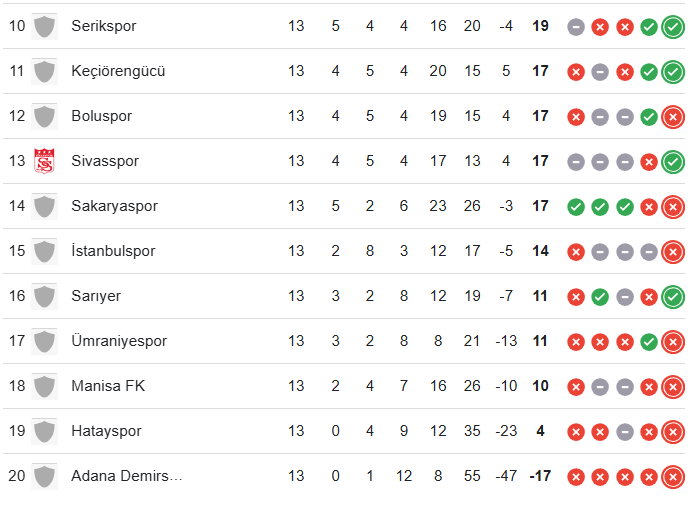Click Ümraniyespor's green win form icon
692x510 pixels.
tap(649, 342)
